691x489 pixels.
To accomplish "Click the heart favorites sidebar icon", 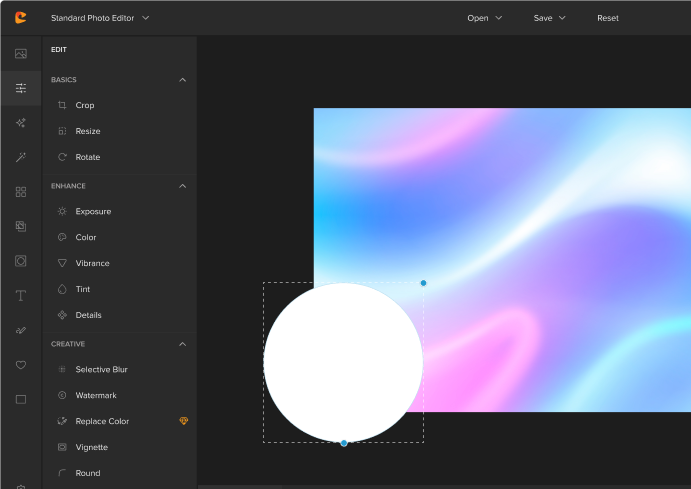I will (20, 365).
